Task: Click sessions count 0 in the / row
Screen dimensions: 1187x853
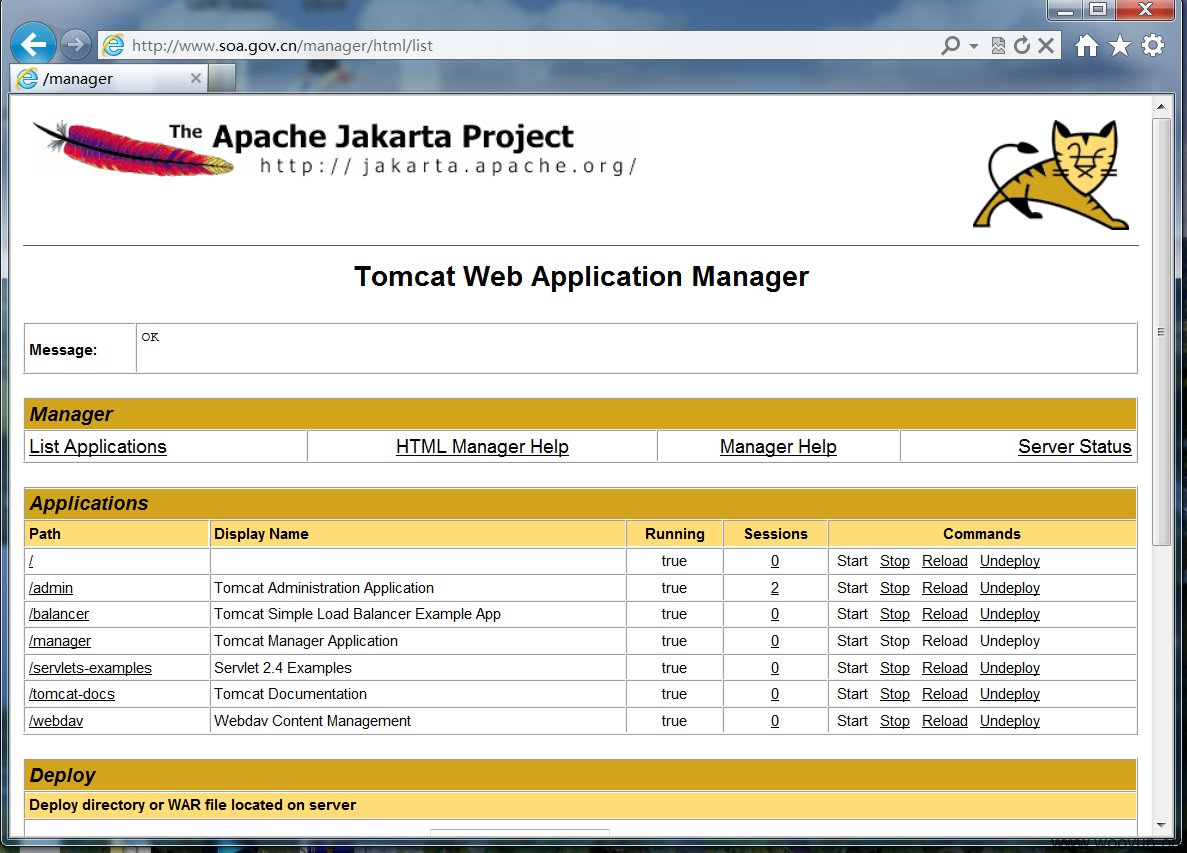Action: coord(775,561)
